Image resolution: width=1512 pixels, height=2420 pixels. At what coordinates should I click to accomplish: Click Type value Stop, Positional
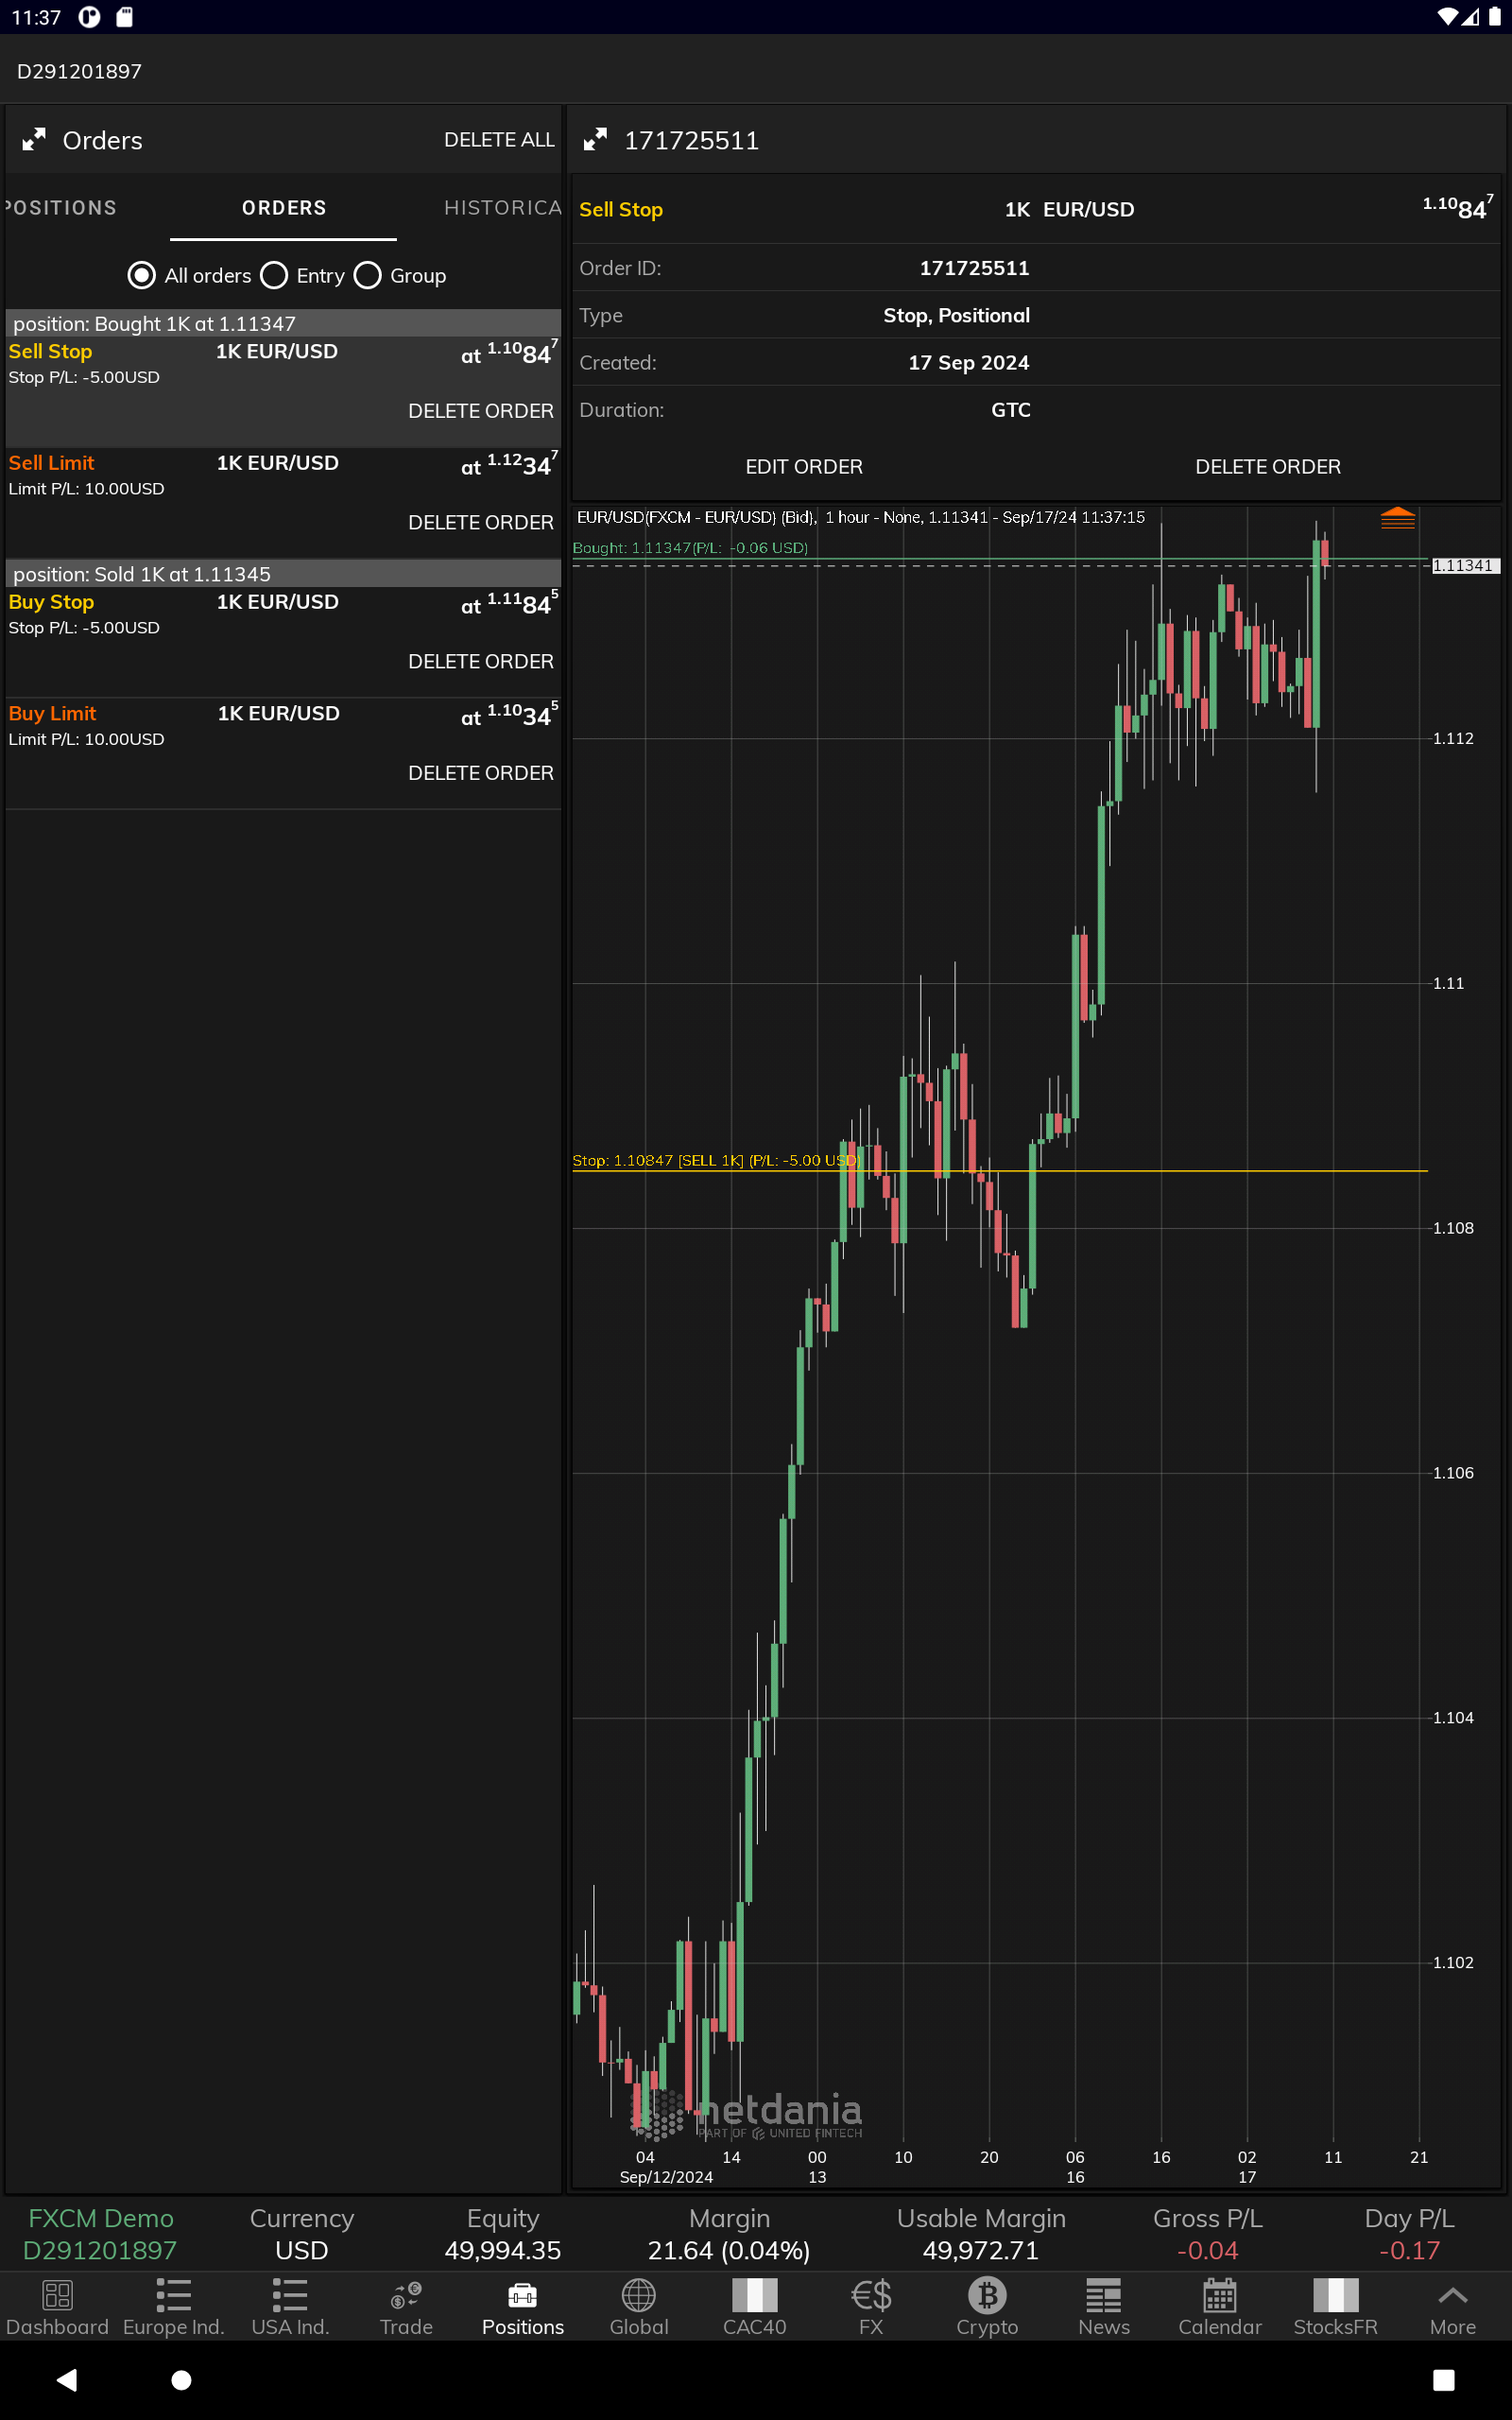956,315
